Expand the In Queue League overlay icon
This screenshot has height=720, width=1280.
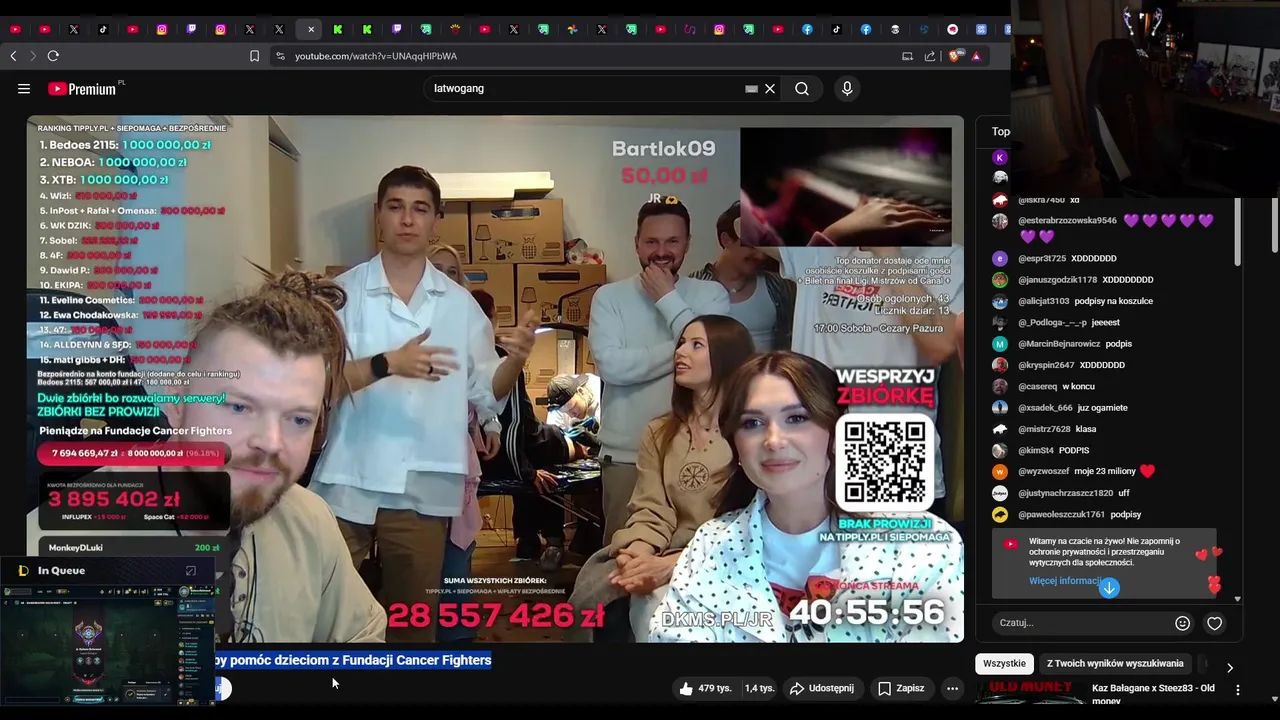click(190, 571)
